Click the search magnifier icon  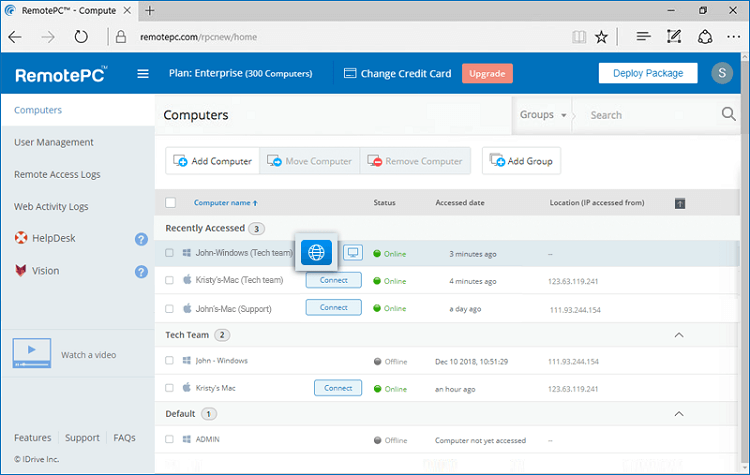pos(728,114)
